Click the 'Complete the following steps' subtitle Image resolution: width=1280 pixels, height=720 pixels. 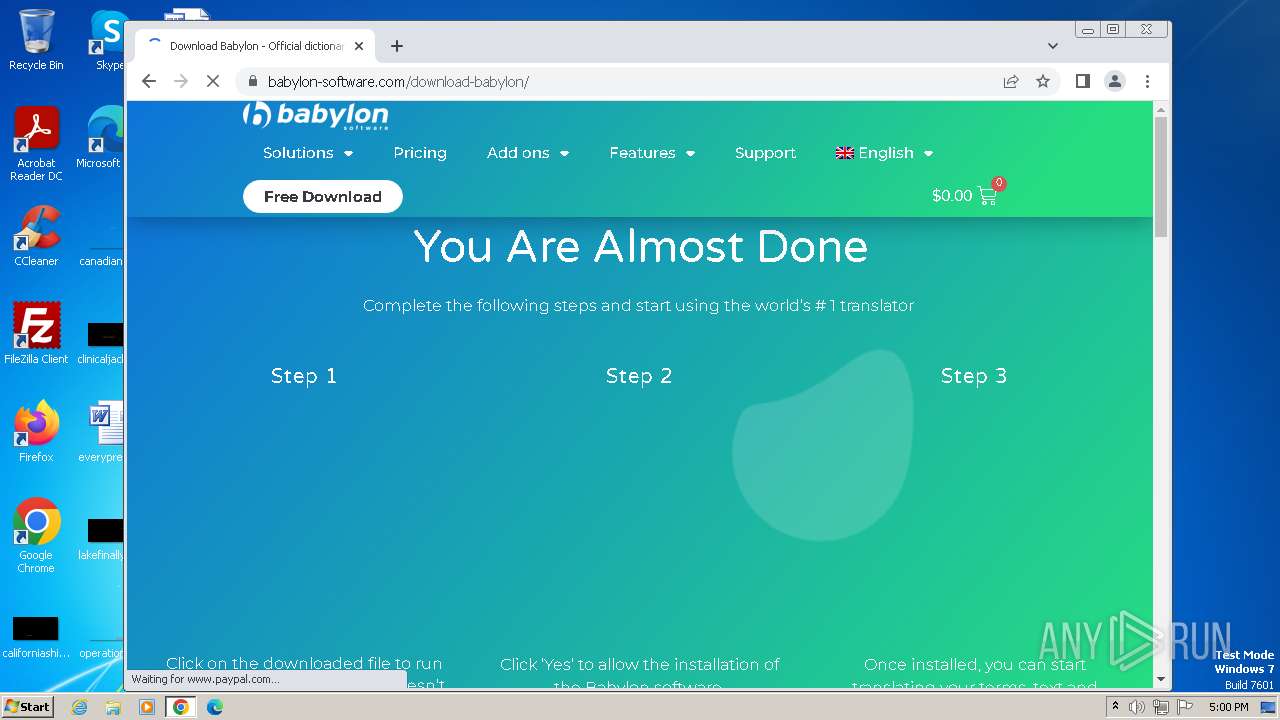point(638,305)
